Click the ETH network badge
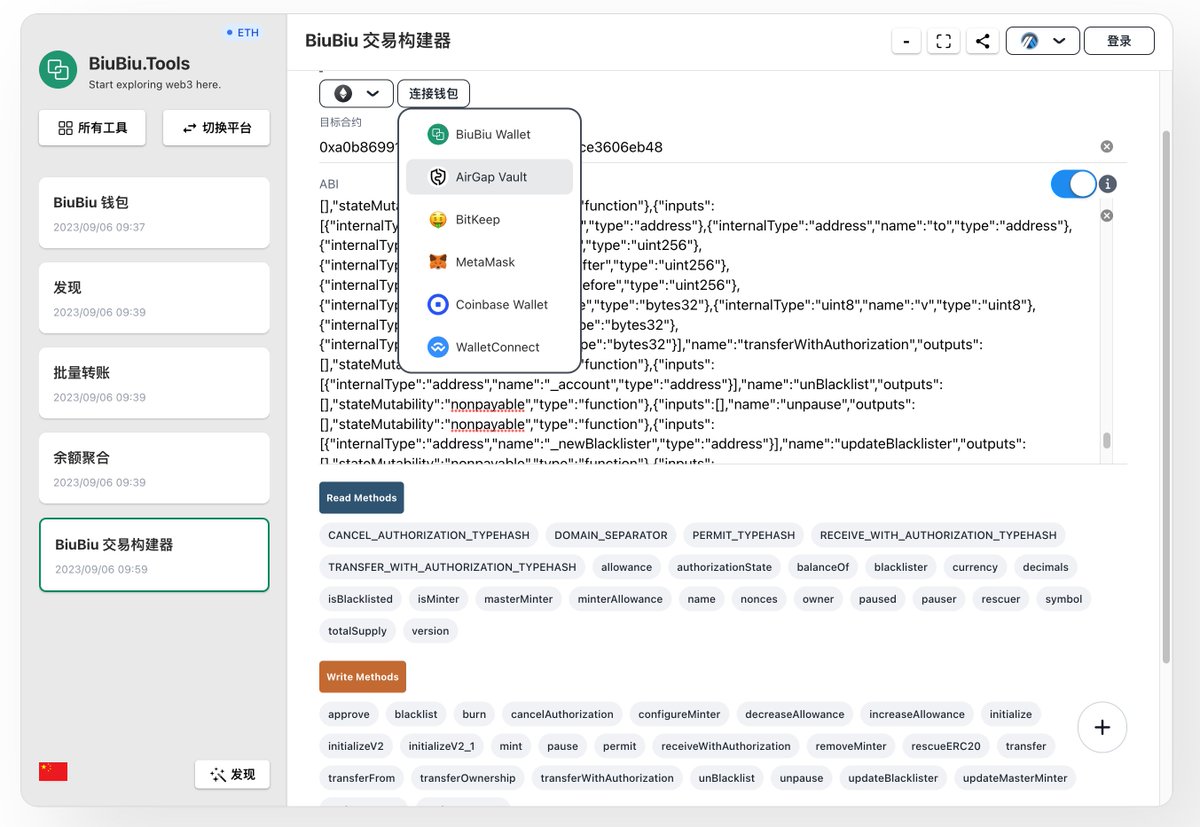This screenshot has height=827, width=1200. (243, 33)
